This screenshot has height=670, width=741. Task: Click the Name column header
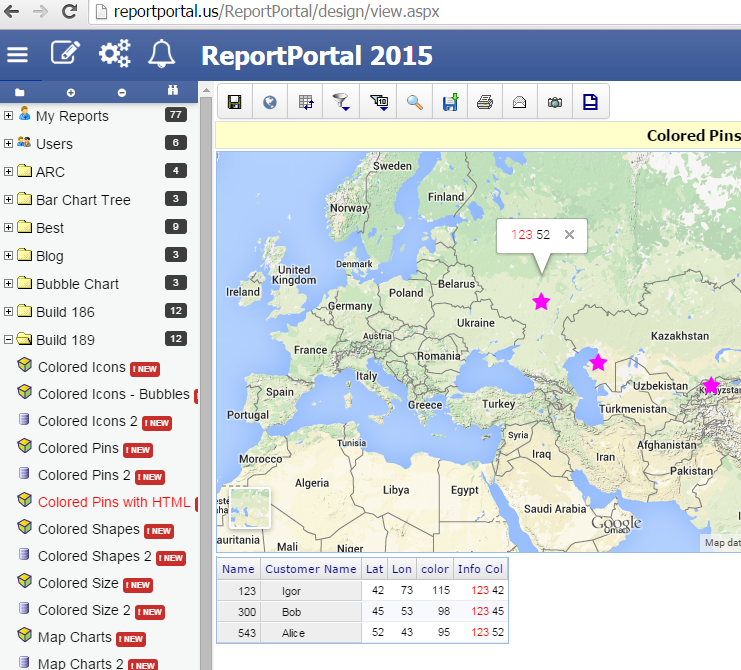[238, 569]
